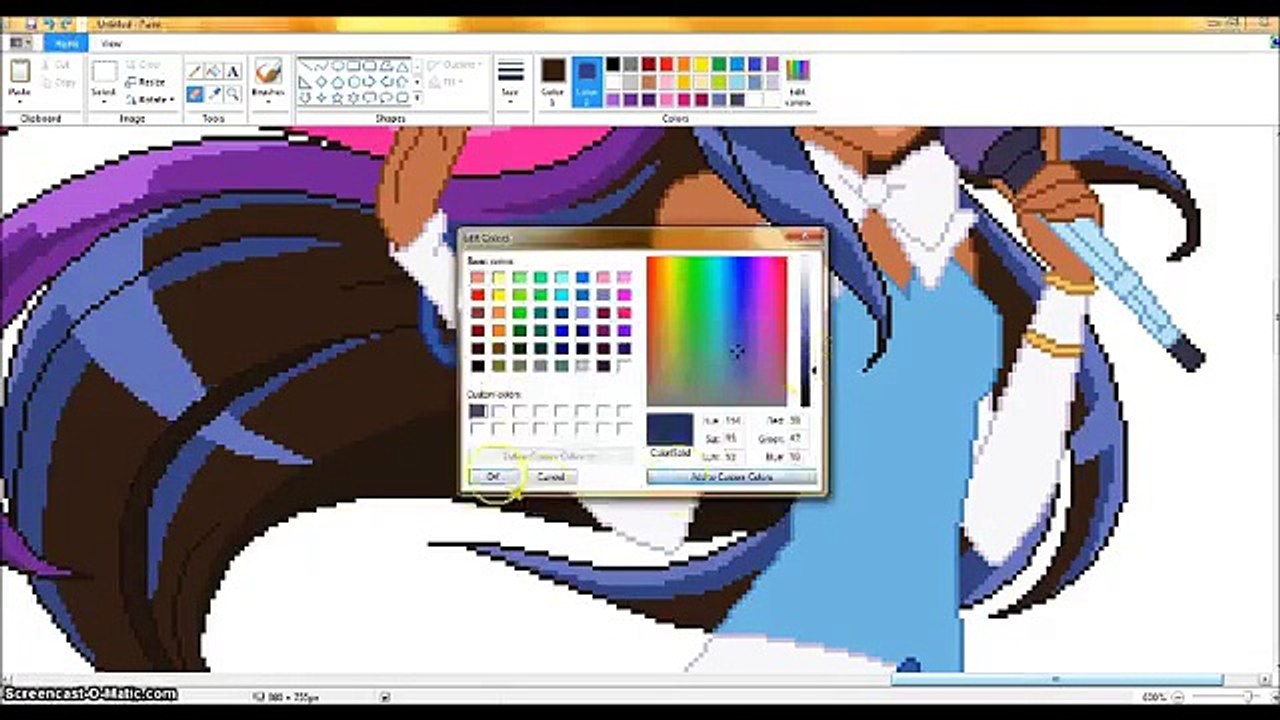Choose magenta in basic colors grid
The height and width of the screenshot is (720, 1280).
[624, 295]
